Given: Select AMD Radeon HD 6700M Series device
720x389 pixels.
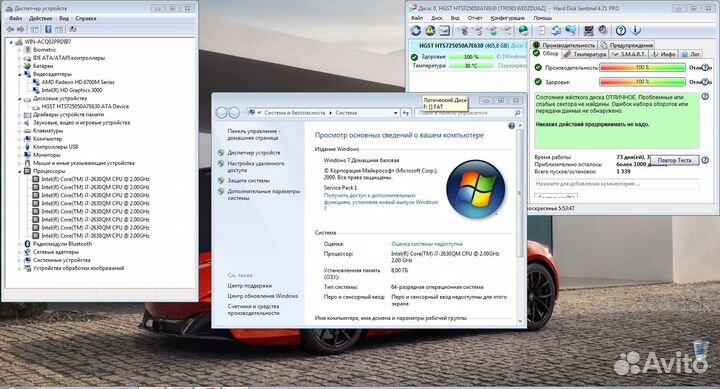Looking at the screenshot, I should pos(78,82).
